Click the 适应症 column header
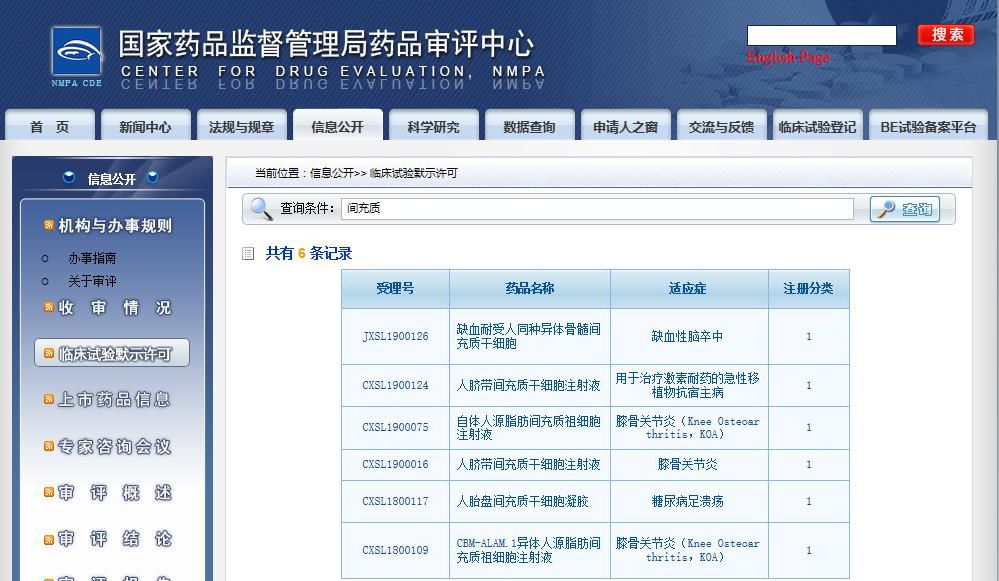This screenshot has width=999, height=581. pyautogui.click(x=687, y=289)
